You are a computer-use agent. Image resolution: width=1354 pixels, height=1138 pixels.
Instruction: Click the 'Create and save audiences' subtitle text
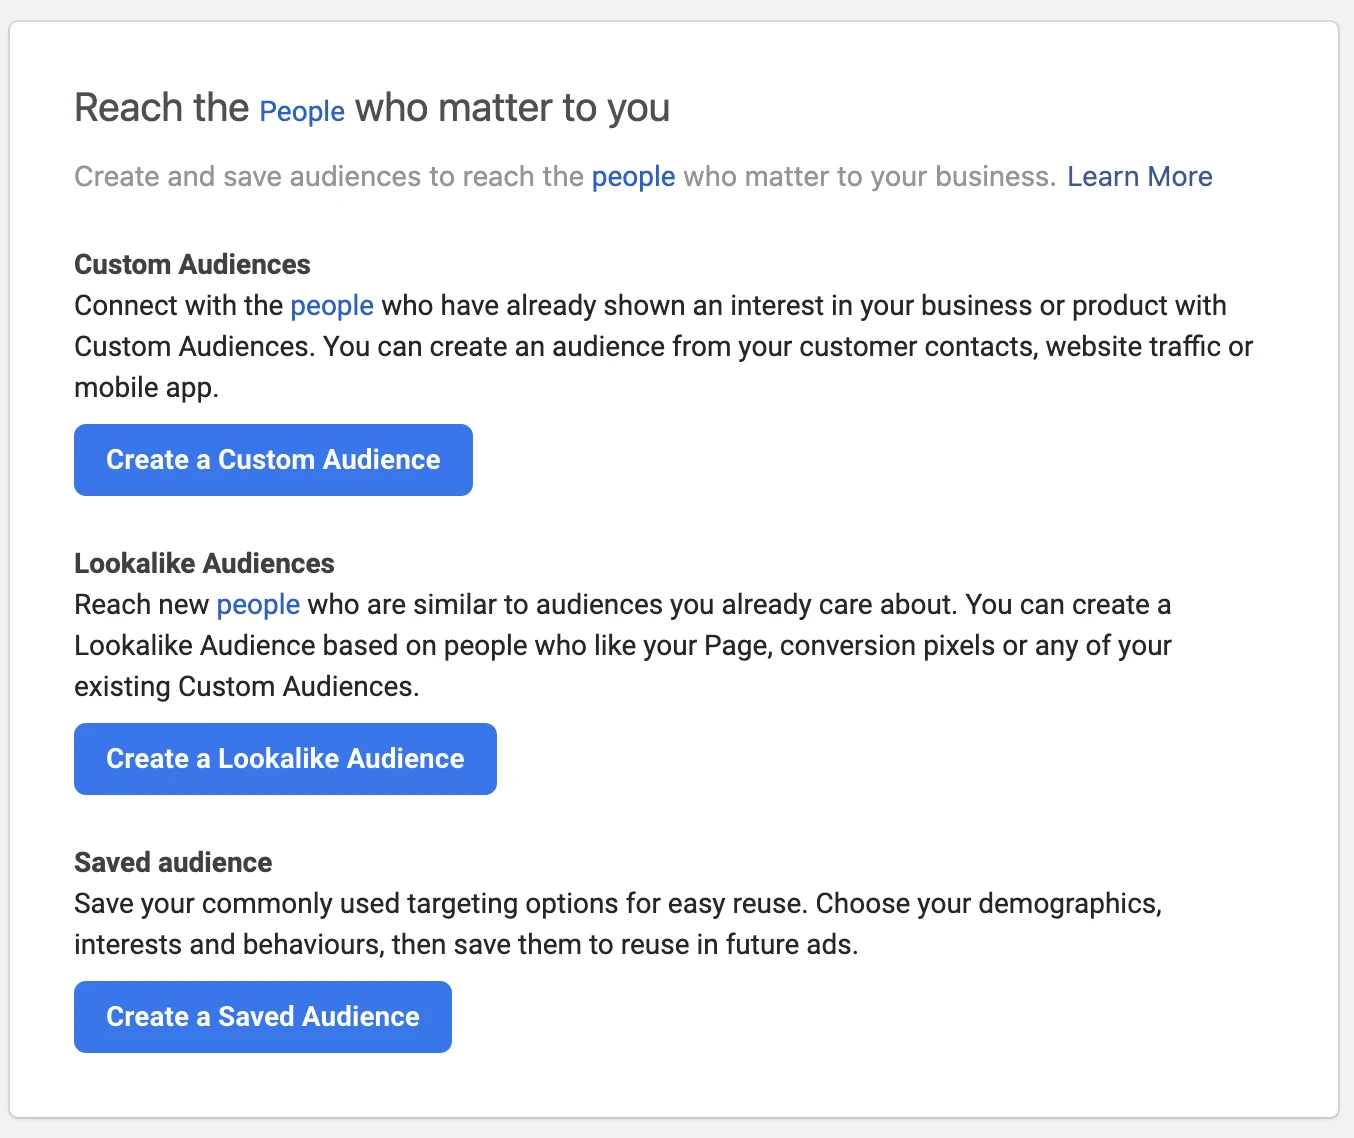point(248,177)
